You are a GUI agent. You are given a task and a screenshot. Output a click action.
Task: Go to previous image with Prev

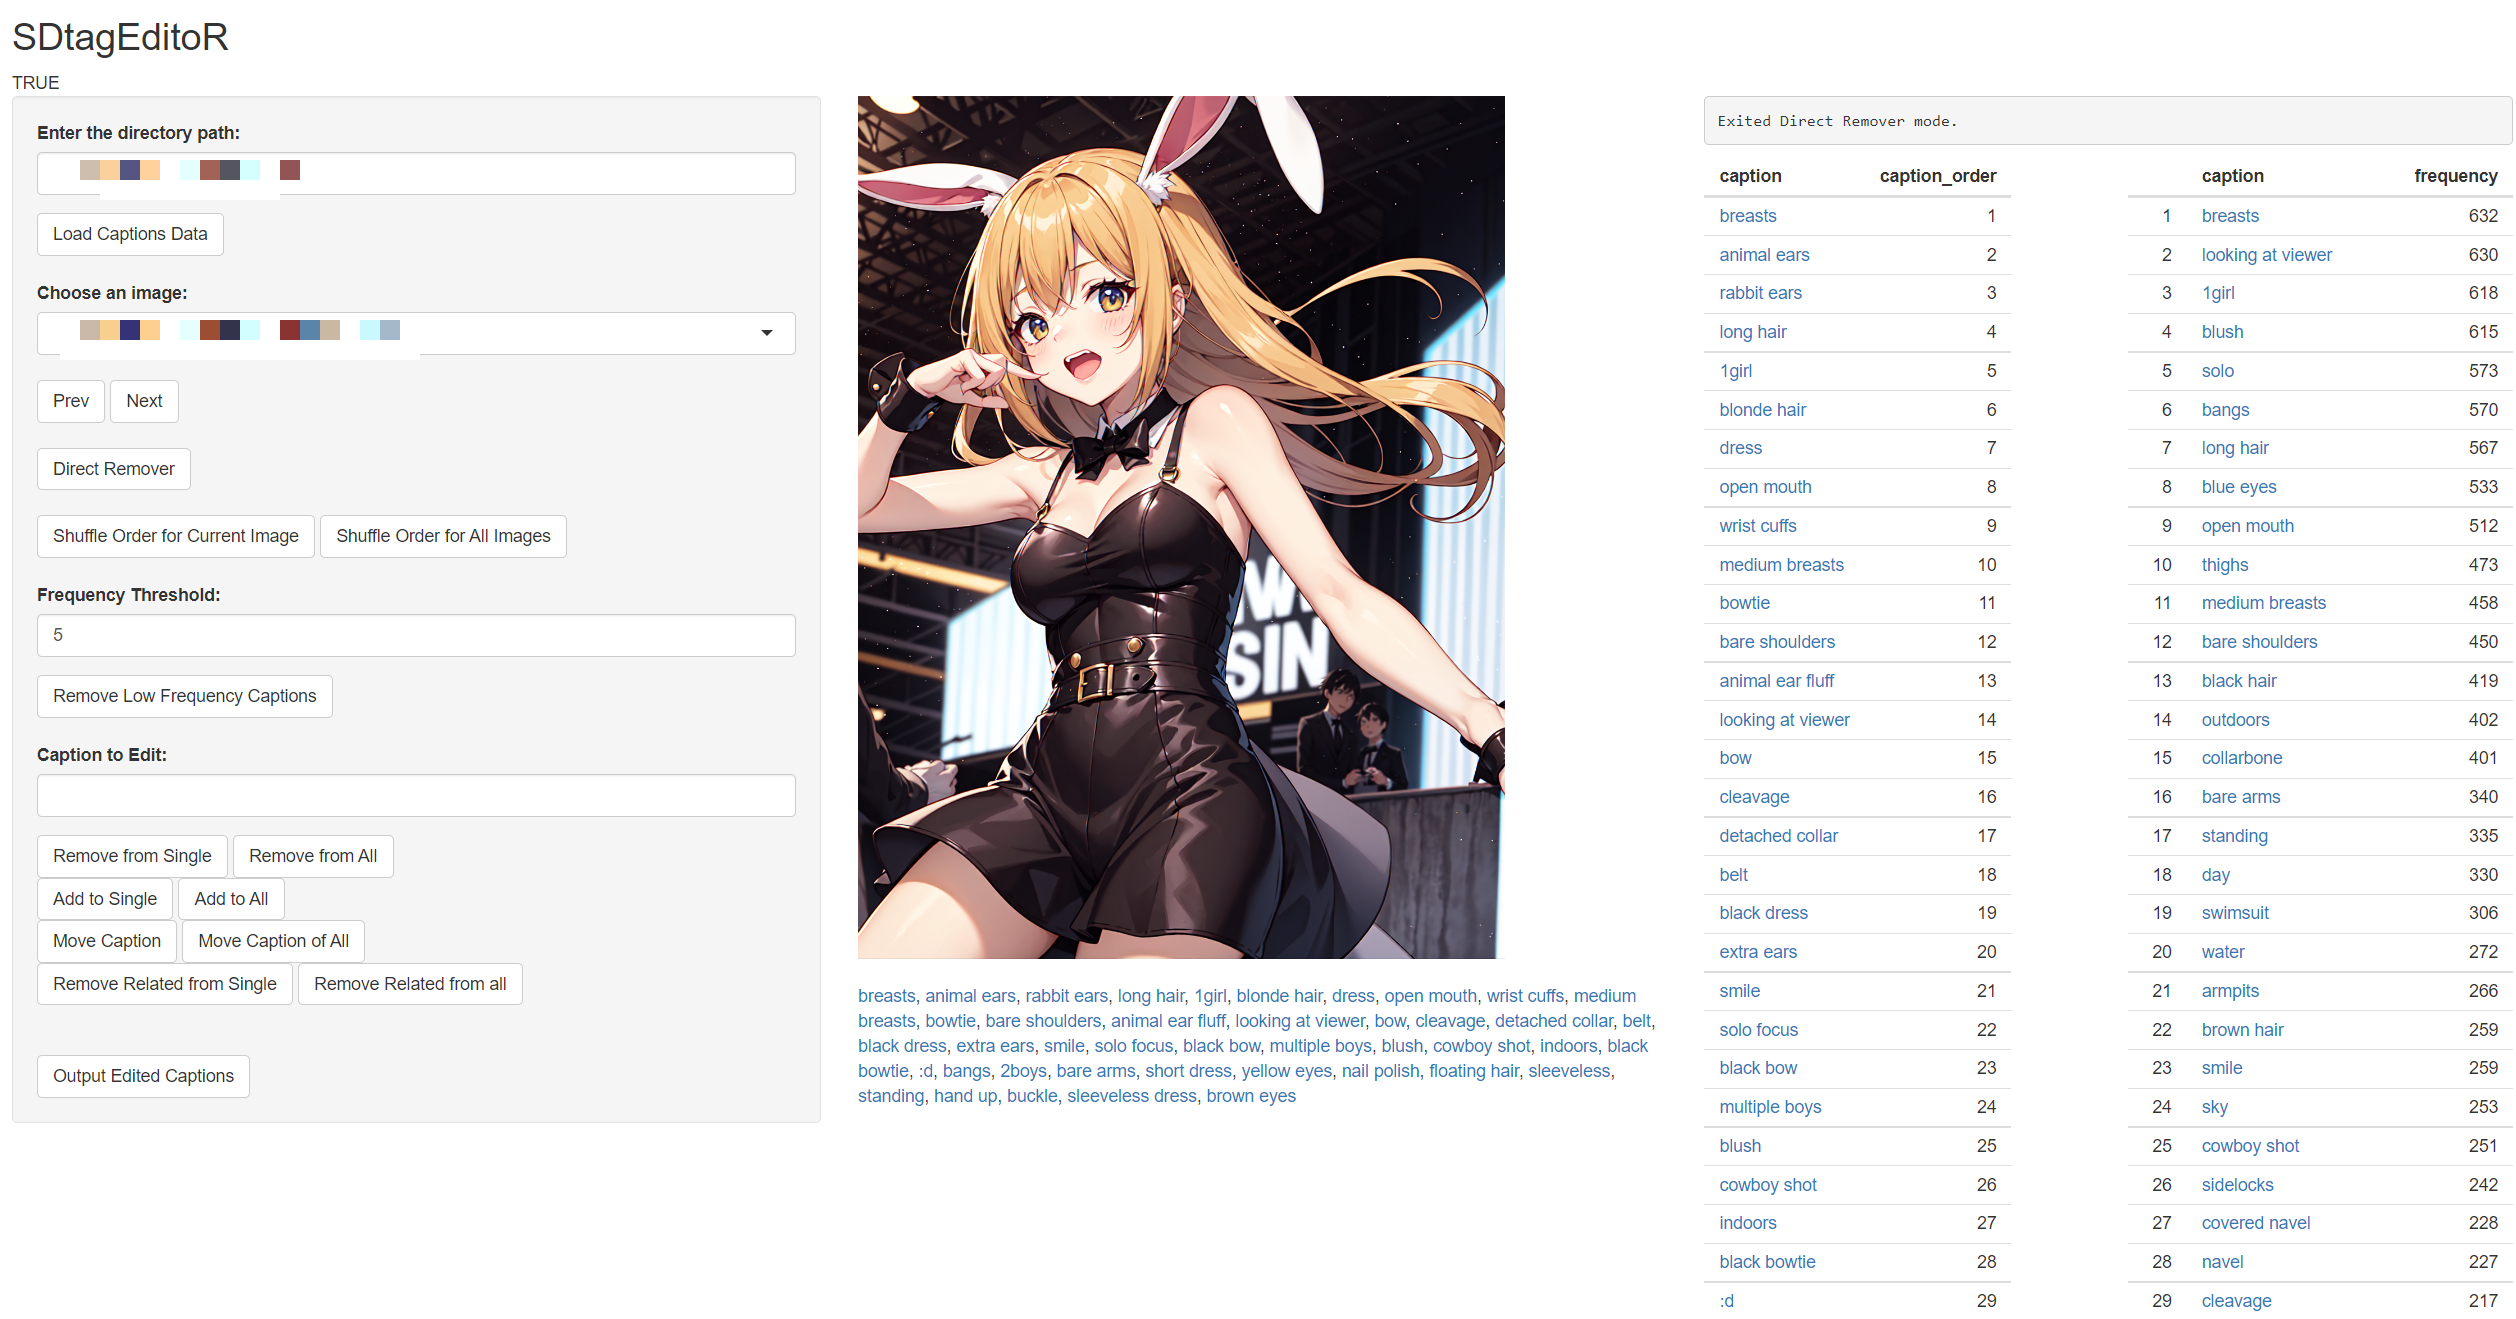tap(71, 401)
